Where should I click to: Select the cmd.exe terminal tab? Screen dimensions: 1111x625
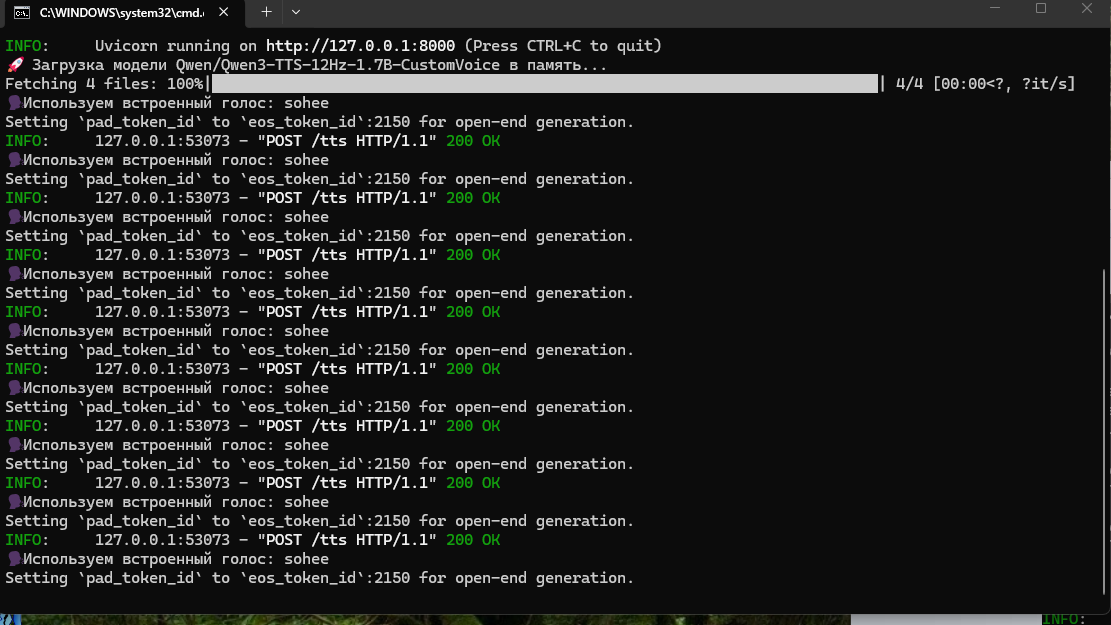(122, 13)
